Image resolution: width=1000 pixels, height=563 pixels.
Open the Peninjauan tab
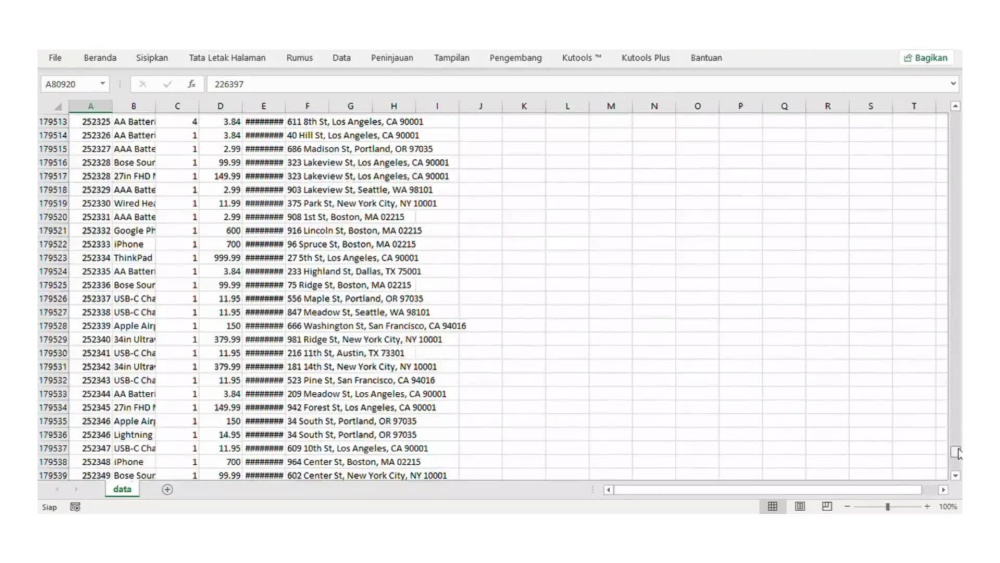tap(392, 57)
